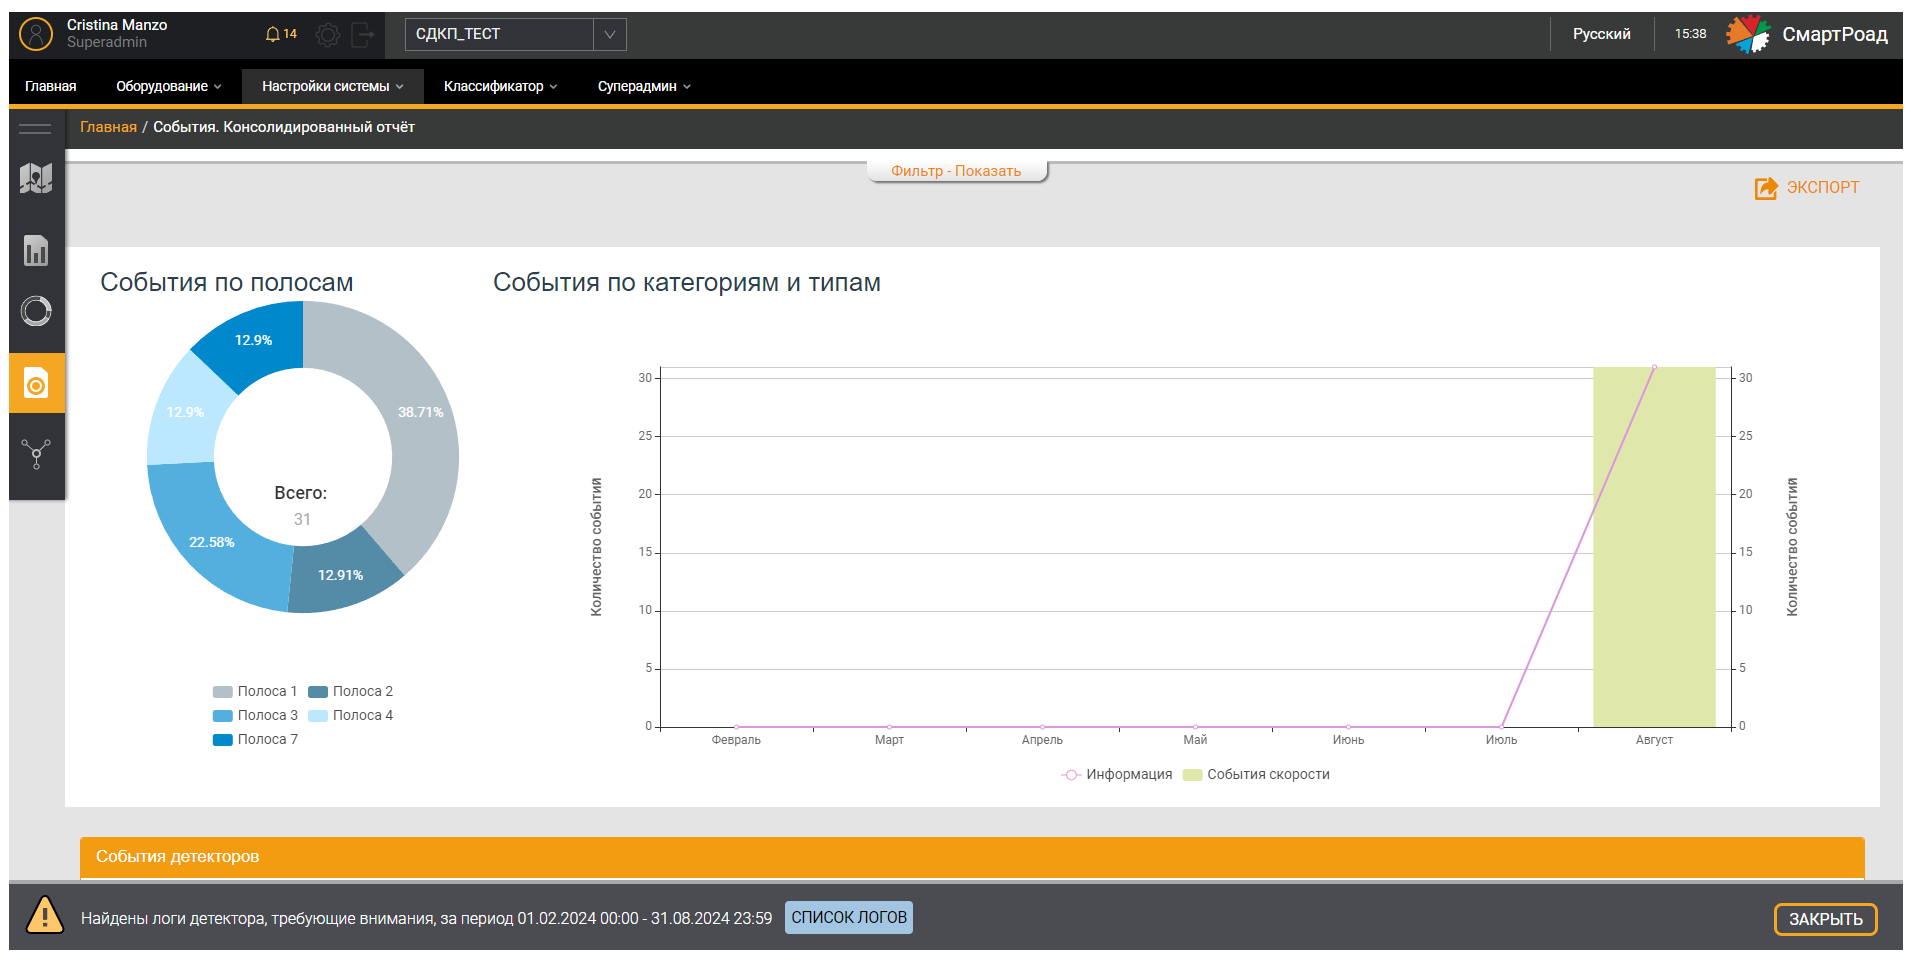Viewport: 1911px width, 961px height.
Task: Open the circular ring sidebar icon
Action: pos(36,311)
